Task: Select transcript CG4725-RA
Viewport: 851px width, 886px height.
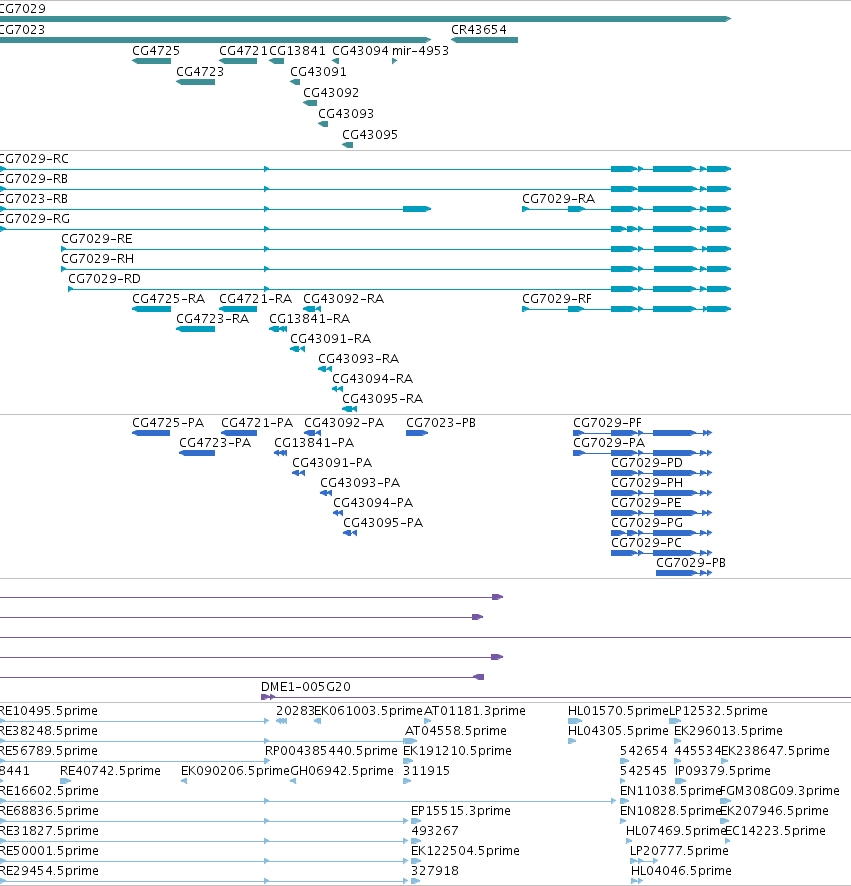Action: 151,309
